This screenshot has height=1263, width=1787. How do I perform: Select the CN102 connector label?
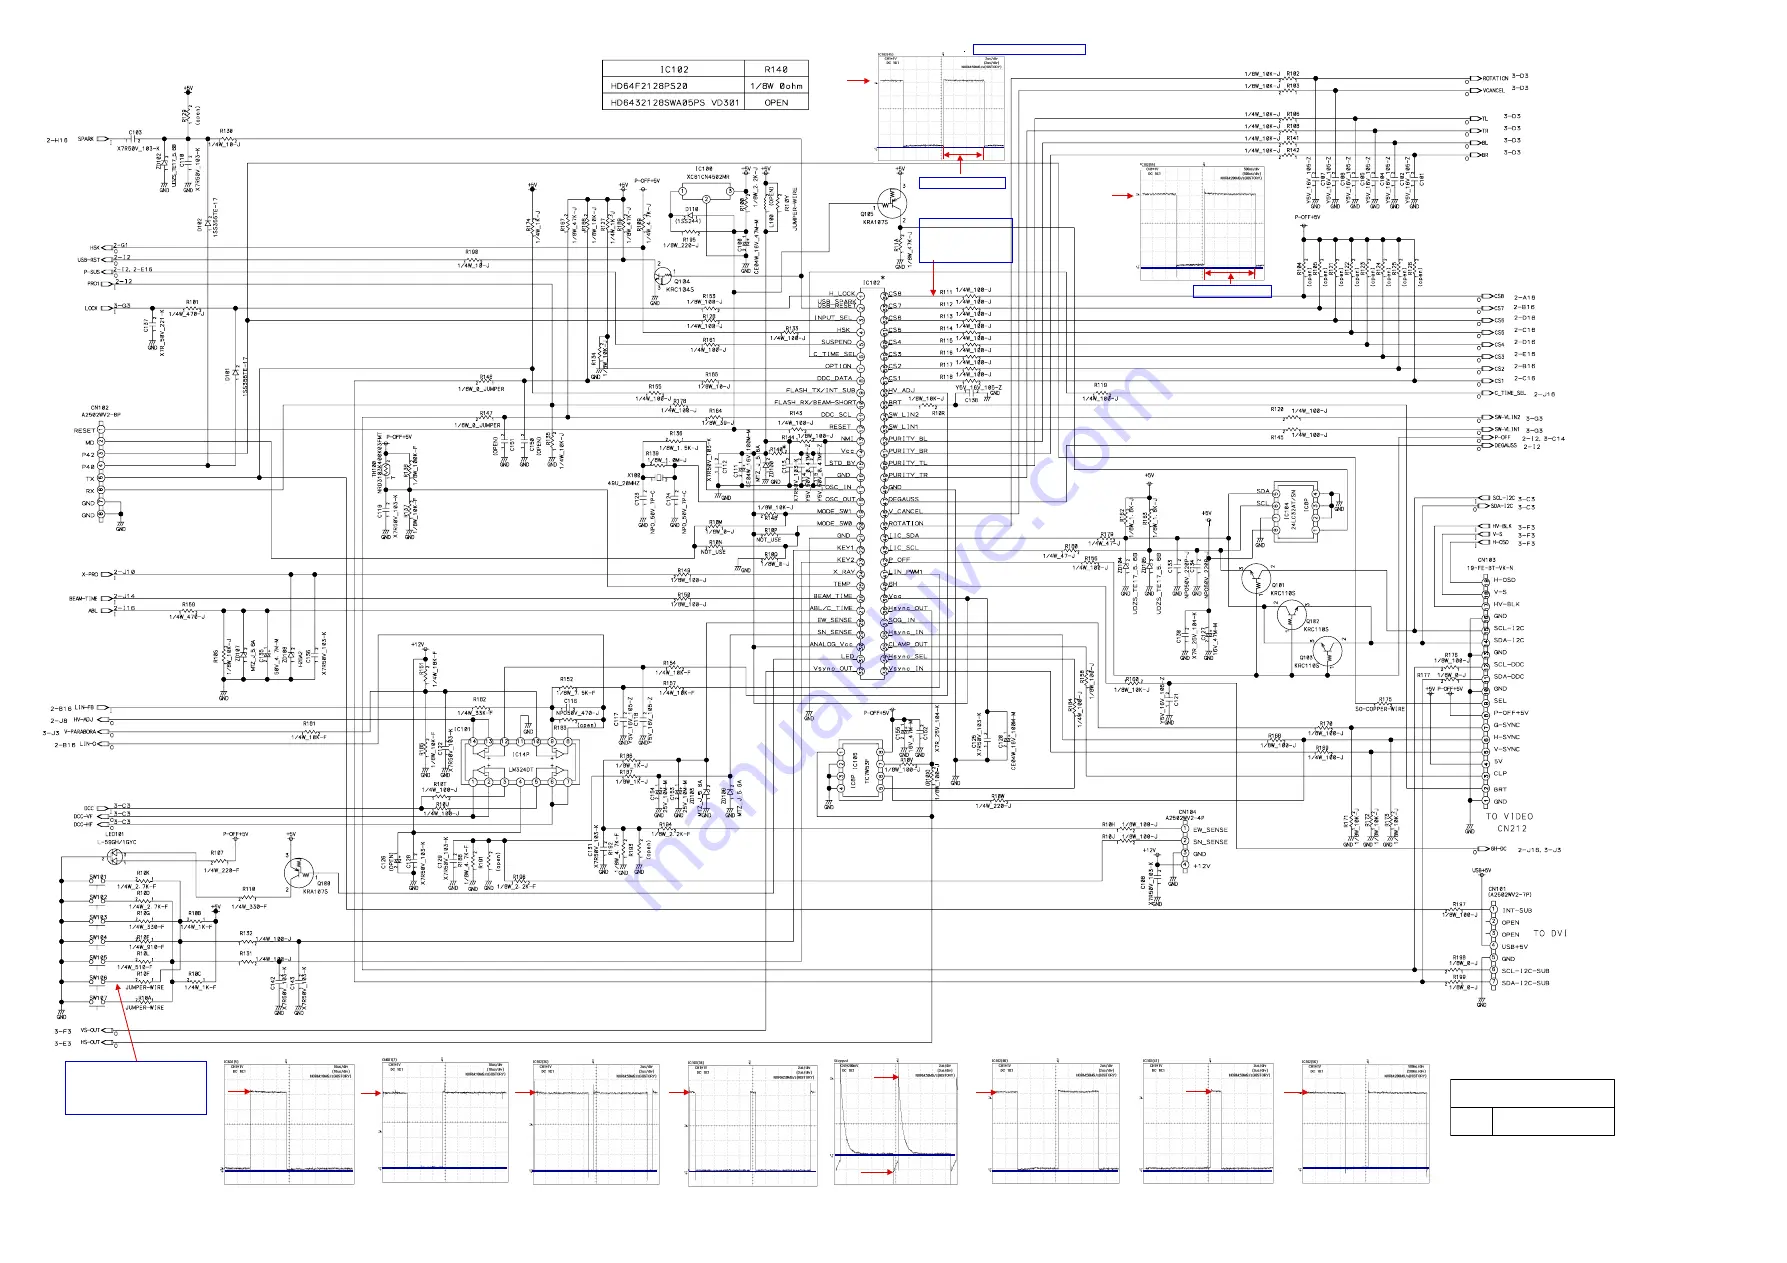click(x=100, y=408)
